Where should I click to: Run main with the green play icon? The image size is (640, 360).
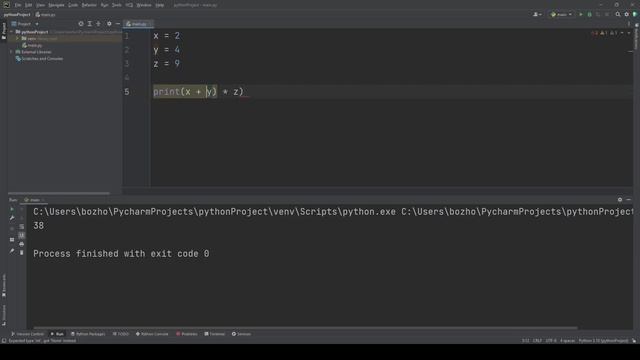click(581, 15)
